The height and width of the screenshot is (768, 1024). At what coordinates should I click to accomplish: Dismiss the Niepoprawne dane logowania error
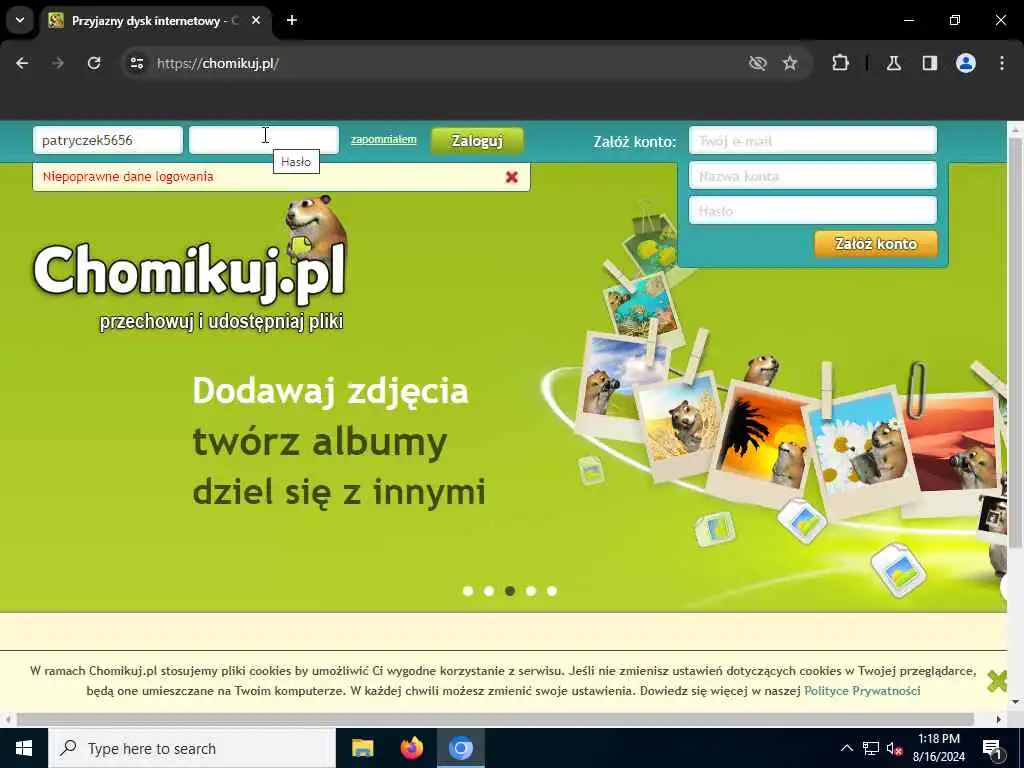[x=512, y=177]
